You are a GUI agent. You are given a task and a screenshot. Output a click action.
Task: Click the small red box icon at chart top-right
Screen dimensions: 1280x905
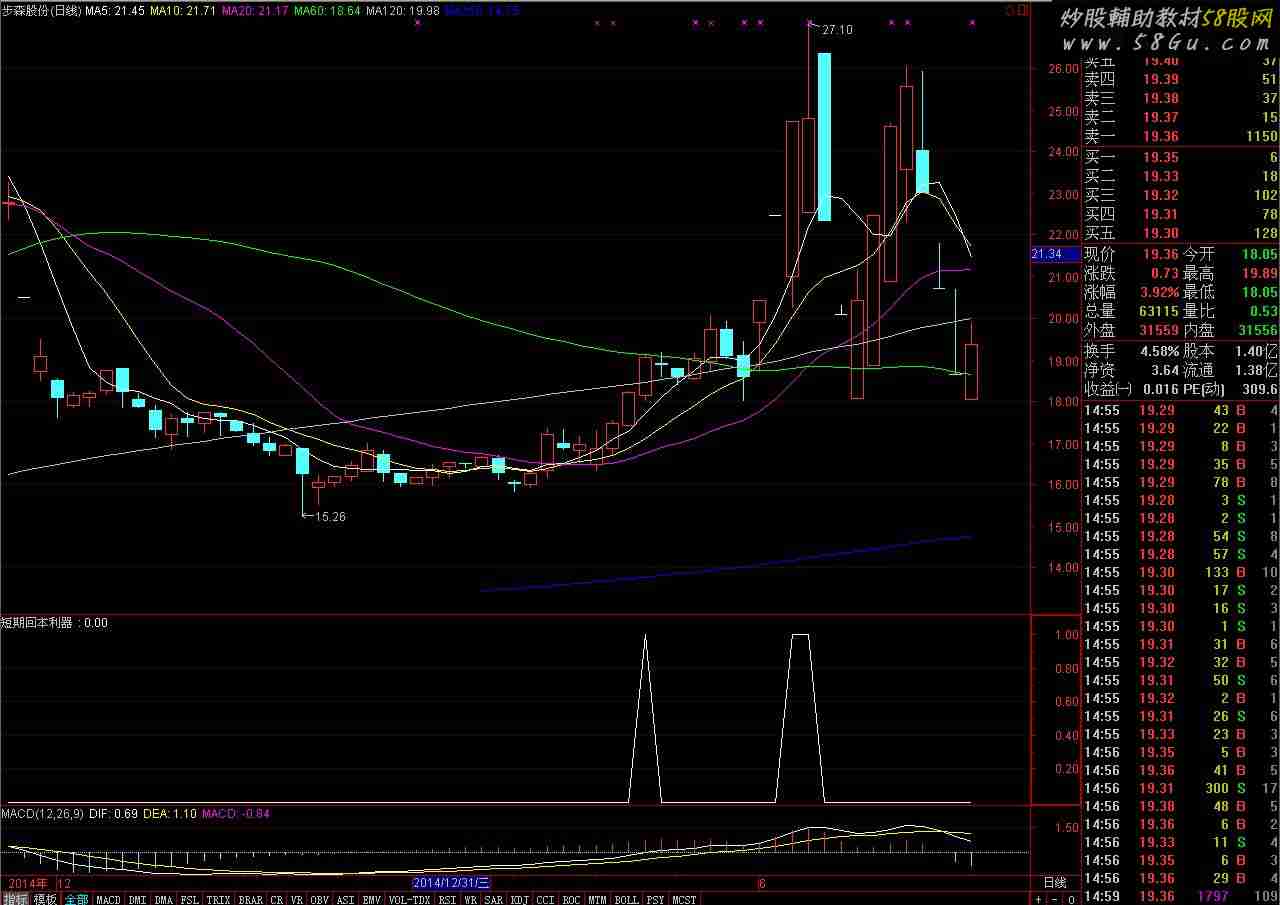pos(1011,10)
